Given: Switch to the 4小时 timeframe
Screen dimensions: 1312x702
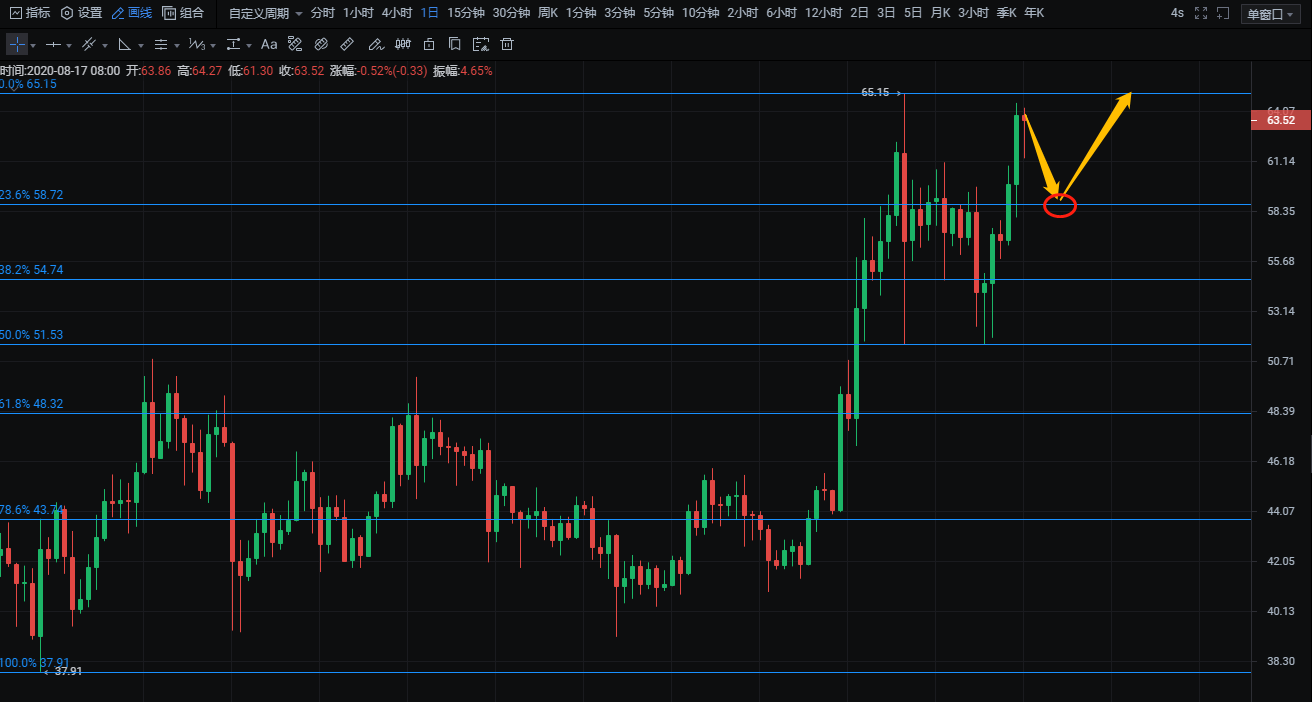Looking at the screenshot, I should coord(397,14).
